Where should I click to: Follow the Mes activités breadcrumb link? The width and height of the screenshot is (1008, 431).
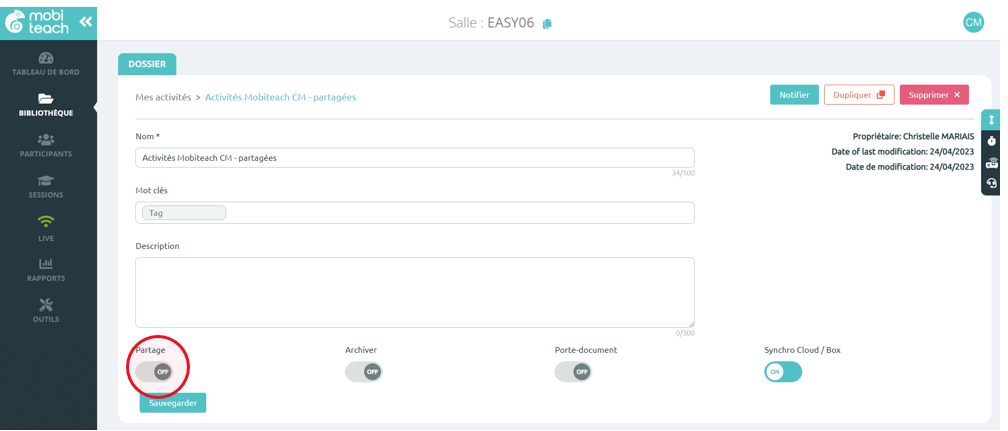(163, 97)
